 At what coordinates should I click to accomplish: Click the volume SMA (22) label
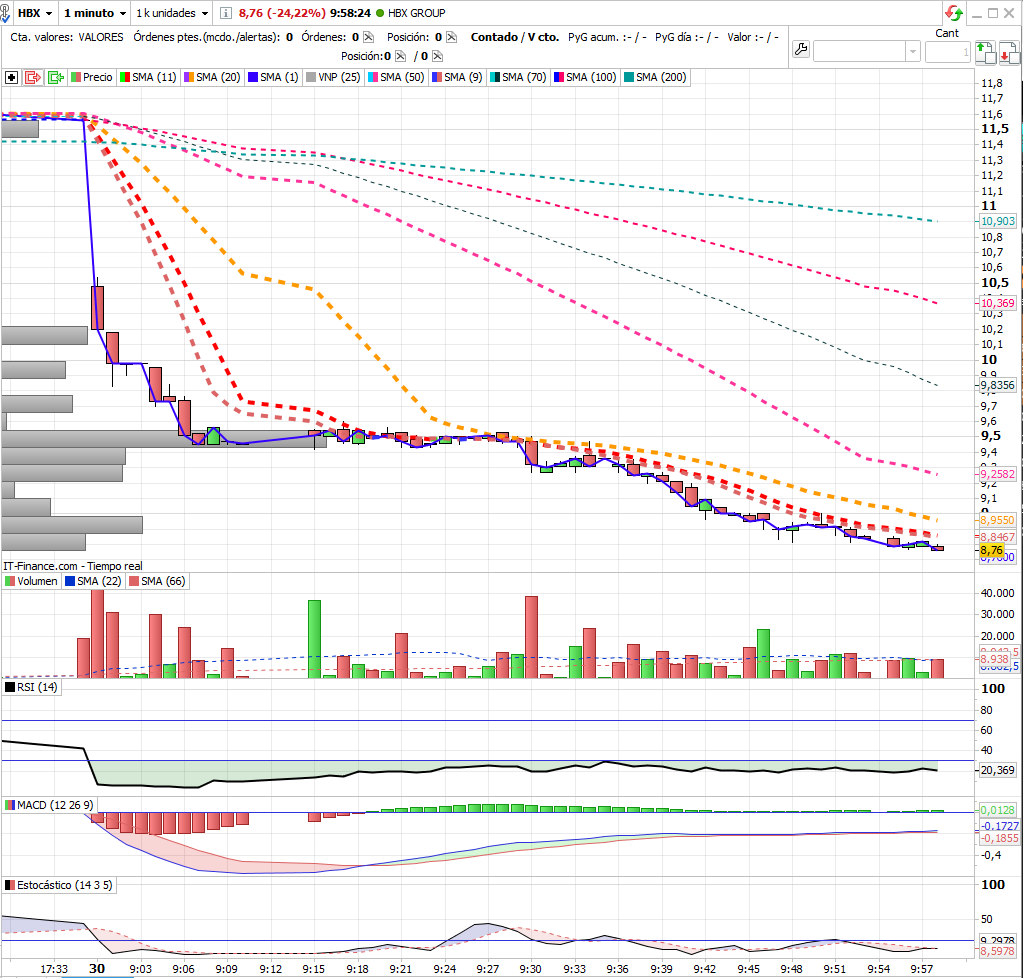point(93,581)
